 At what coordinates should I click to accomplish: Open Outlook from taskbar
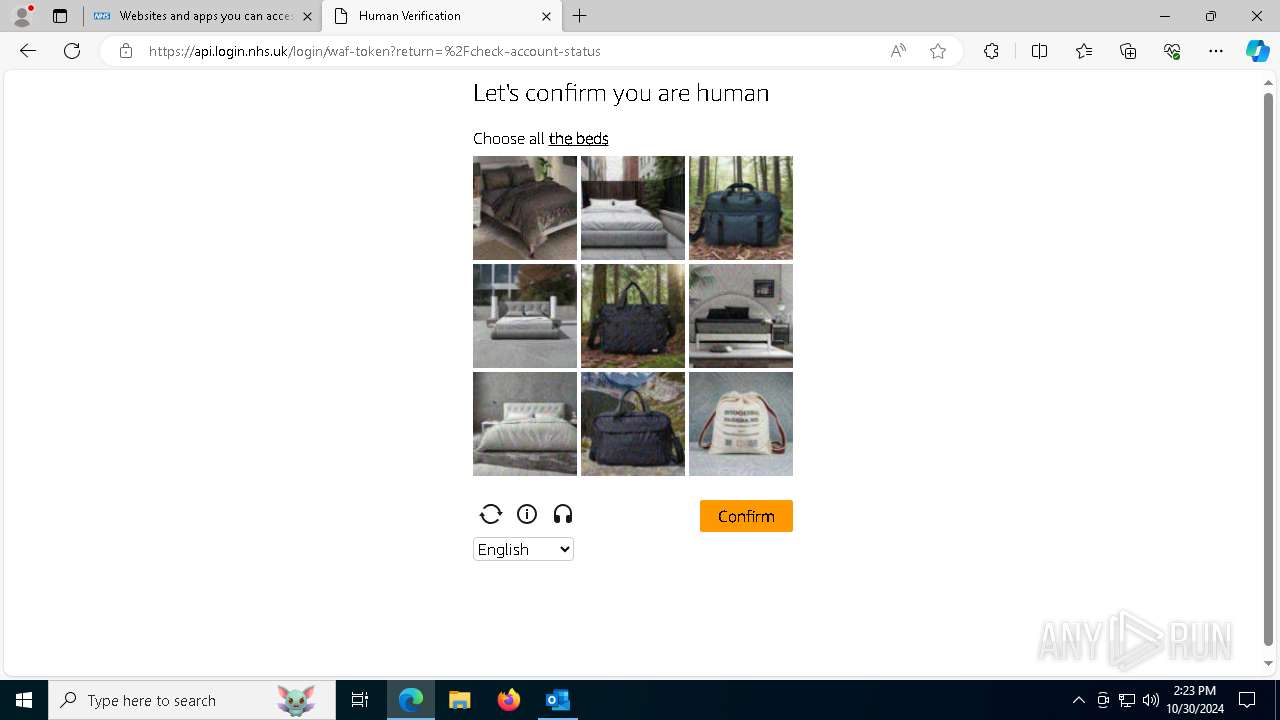point(558,700)
